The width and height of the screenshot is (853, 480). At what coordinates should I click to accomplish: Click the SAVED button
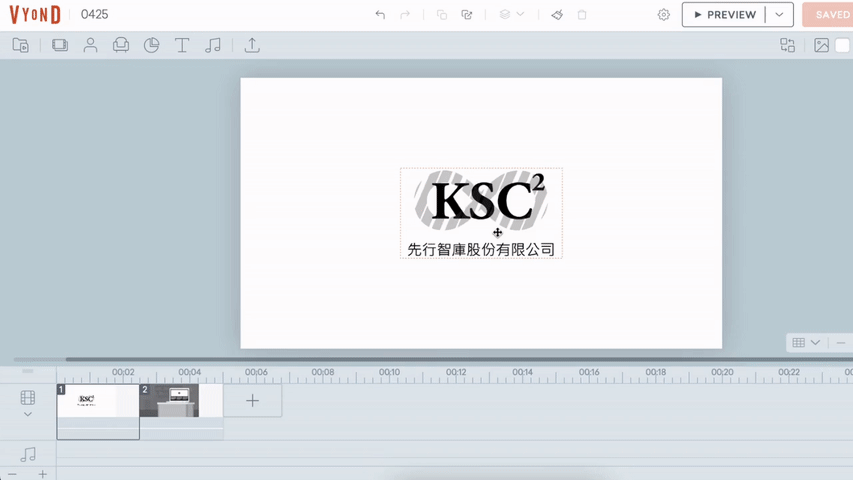click(x=828, y=15)
